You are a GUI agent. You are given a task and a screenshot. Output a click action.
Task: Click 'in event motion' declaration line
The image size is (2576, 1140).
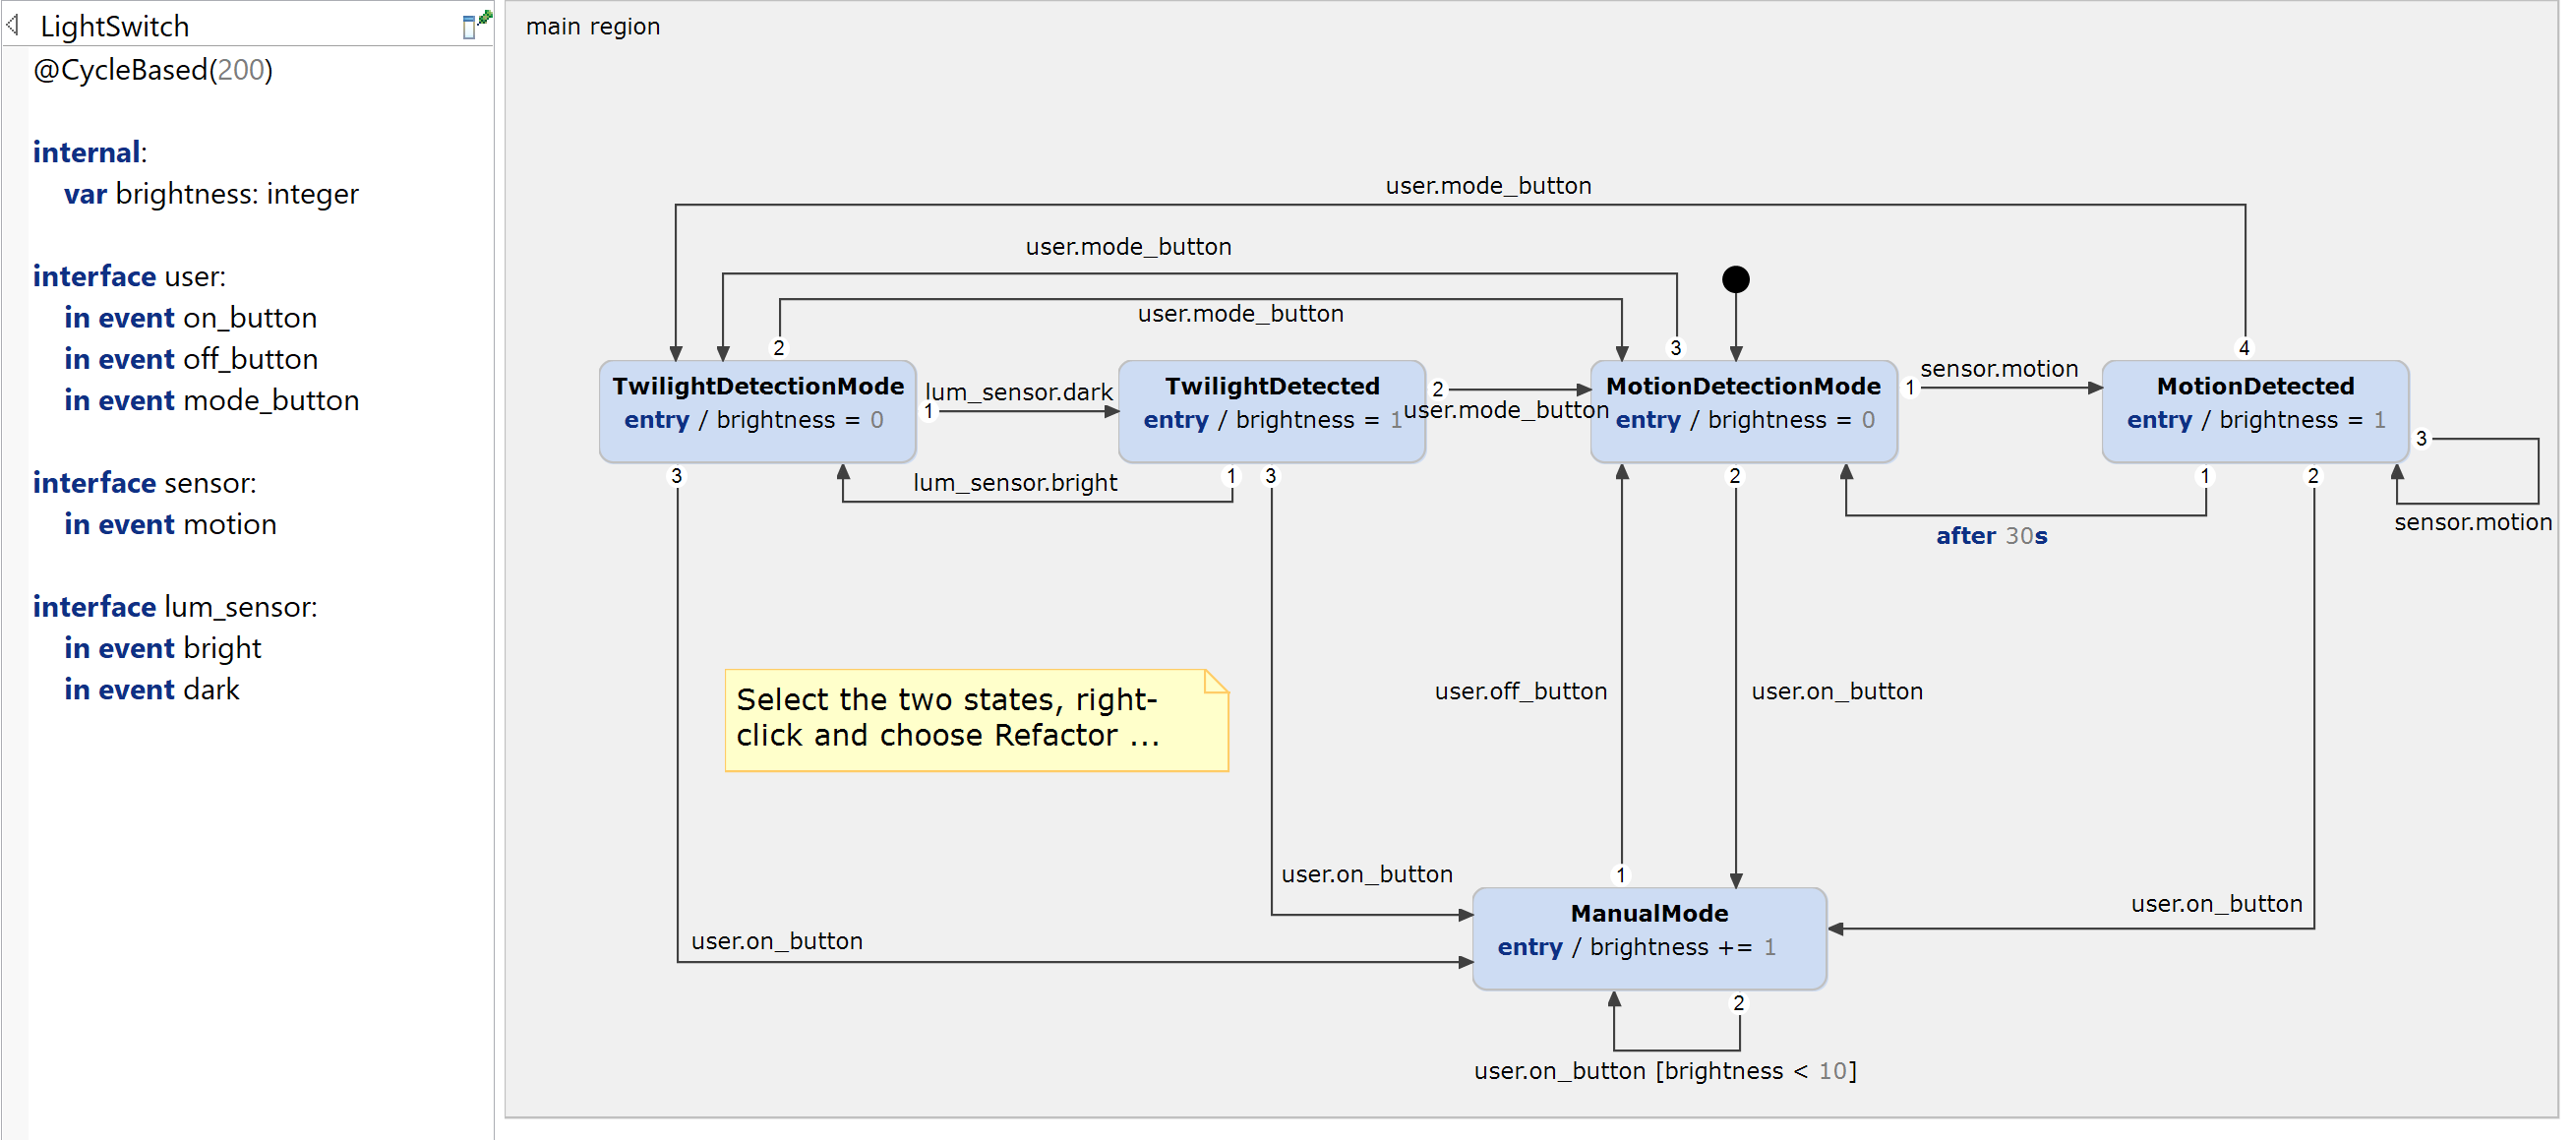pos(170,525)
